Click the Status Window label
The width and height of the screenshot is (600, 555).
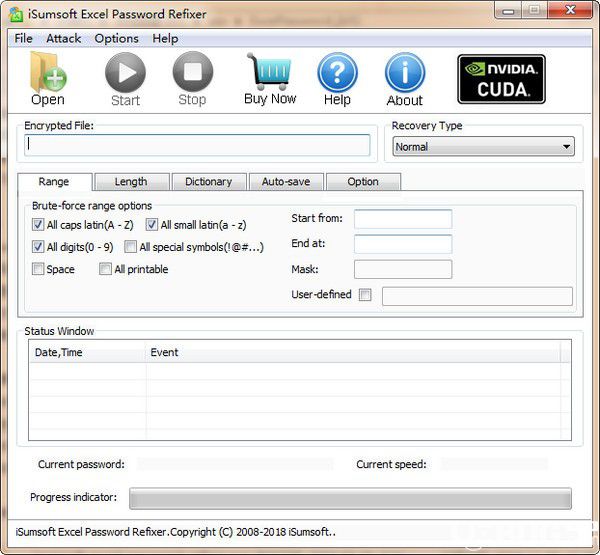(x=59, y=331)
